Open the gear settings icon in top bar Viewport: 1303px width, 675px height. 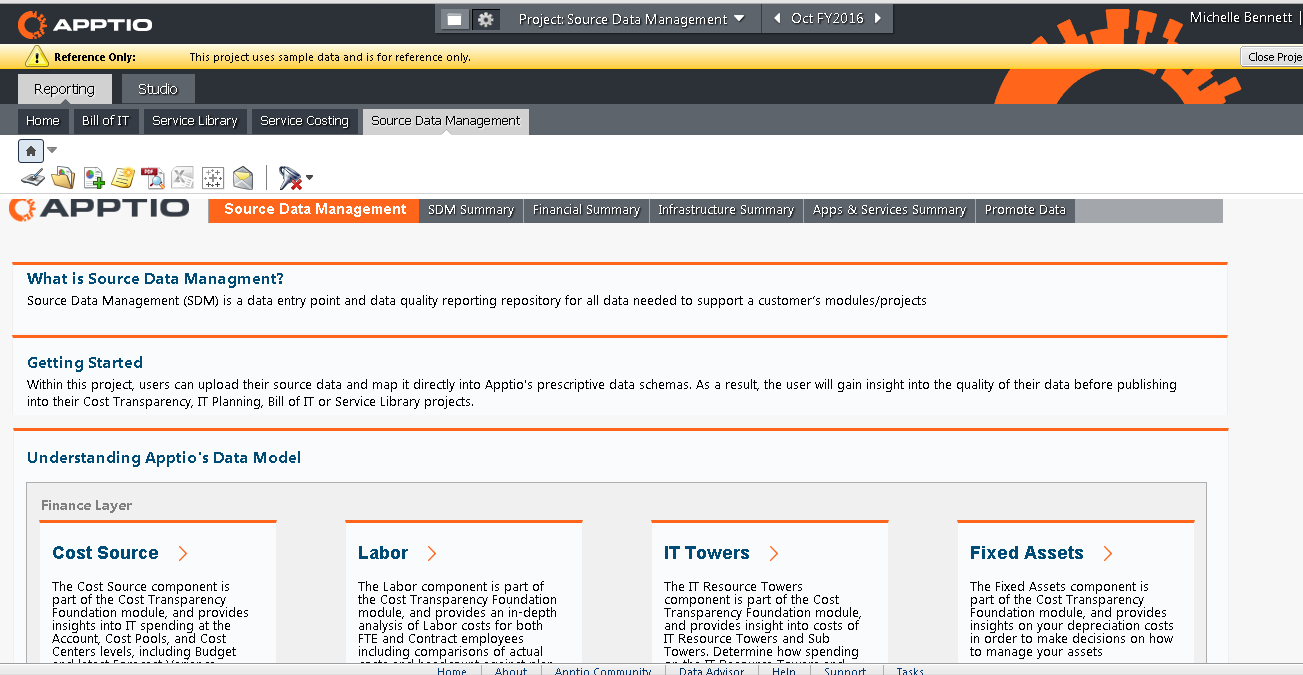click(x=485, y=19)
